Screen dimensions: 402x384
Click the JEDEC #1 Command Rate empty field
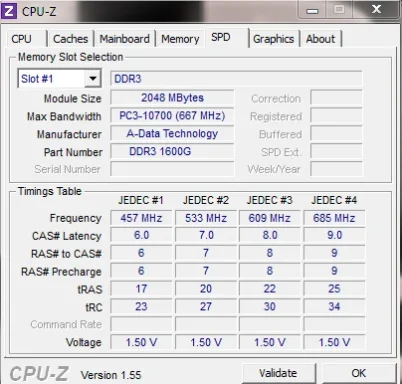141,324
